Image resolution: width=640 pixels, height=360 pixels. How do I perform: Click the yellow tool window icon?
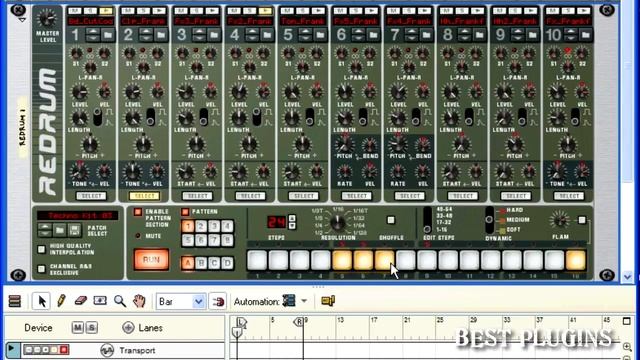(328, 301)
